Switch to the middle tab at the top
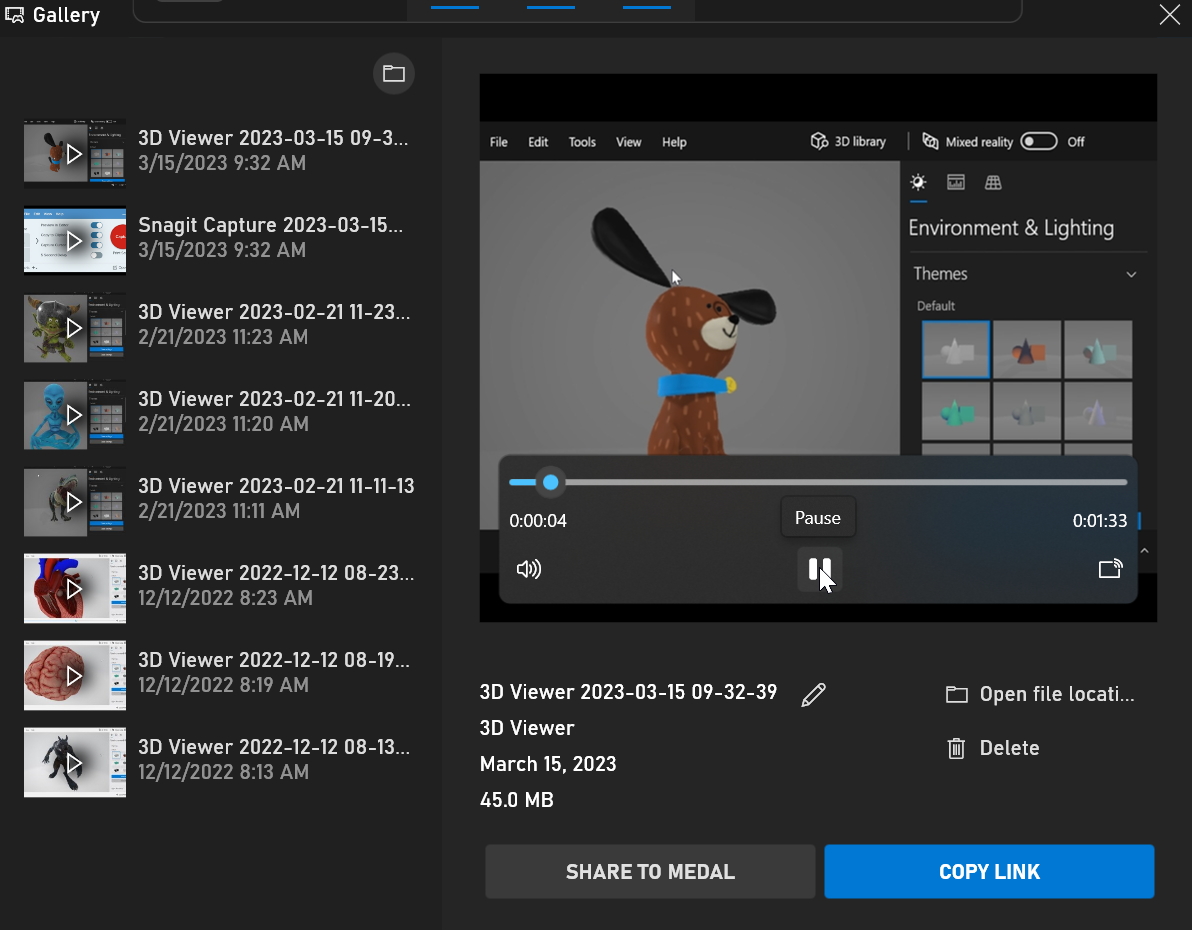The width and height of the screenshot is (1192, 930). [x=550, y=8]
